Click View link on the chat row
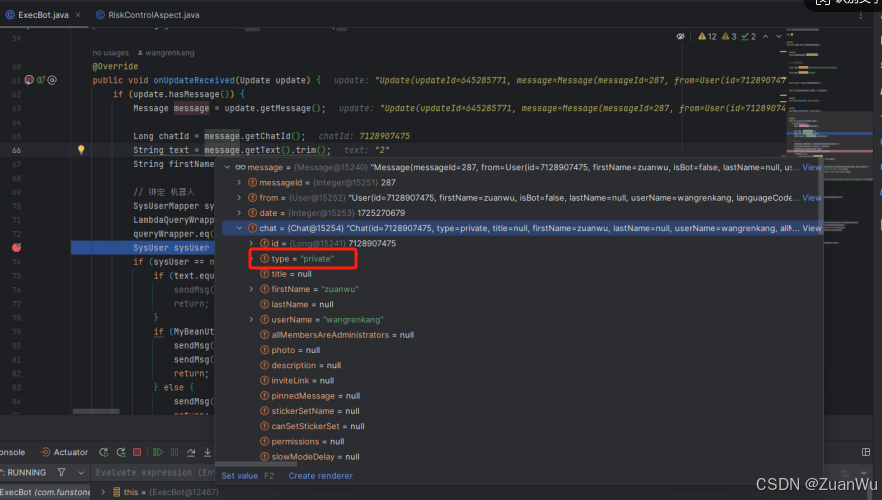Image resolution: width=882 pixels, height=500 pixels. click(x=812, y=228)
